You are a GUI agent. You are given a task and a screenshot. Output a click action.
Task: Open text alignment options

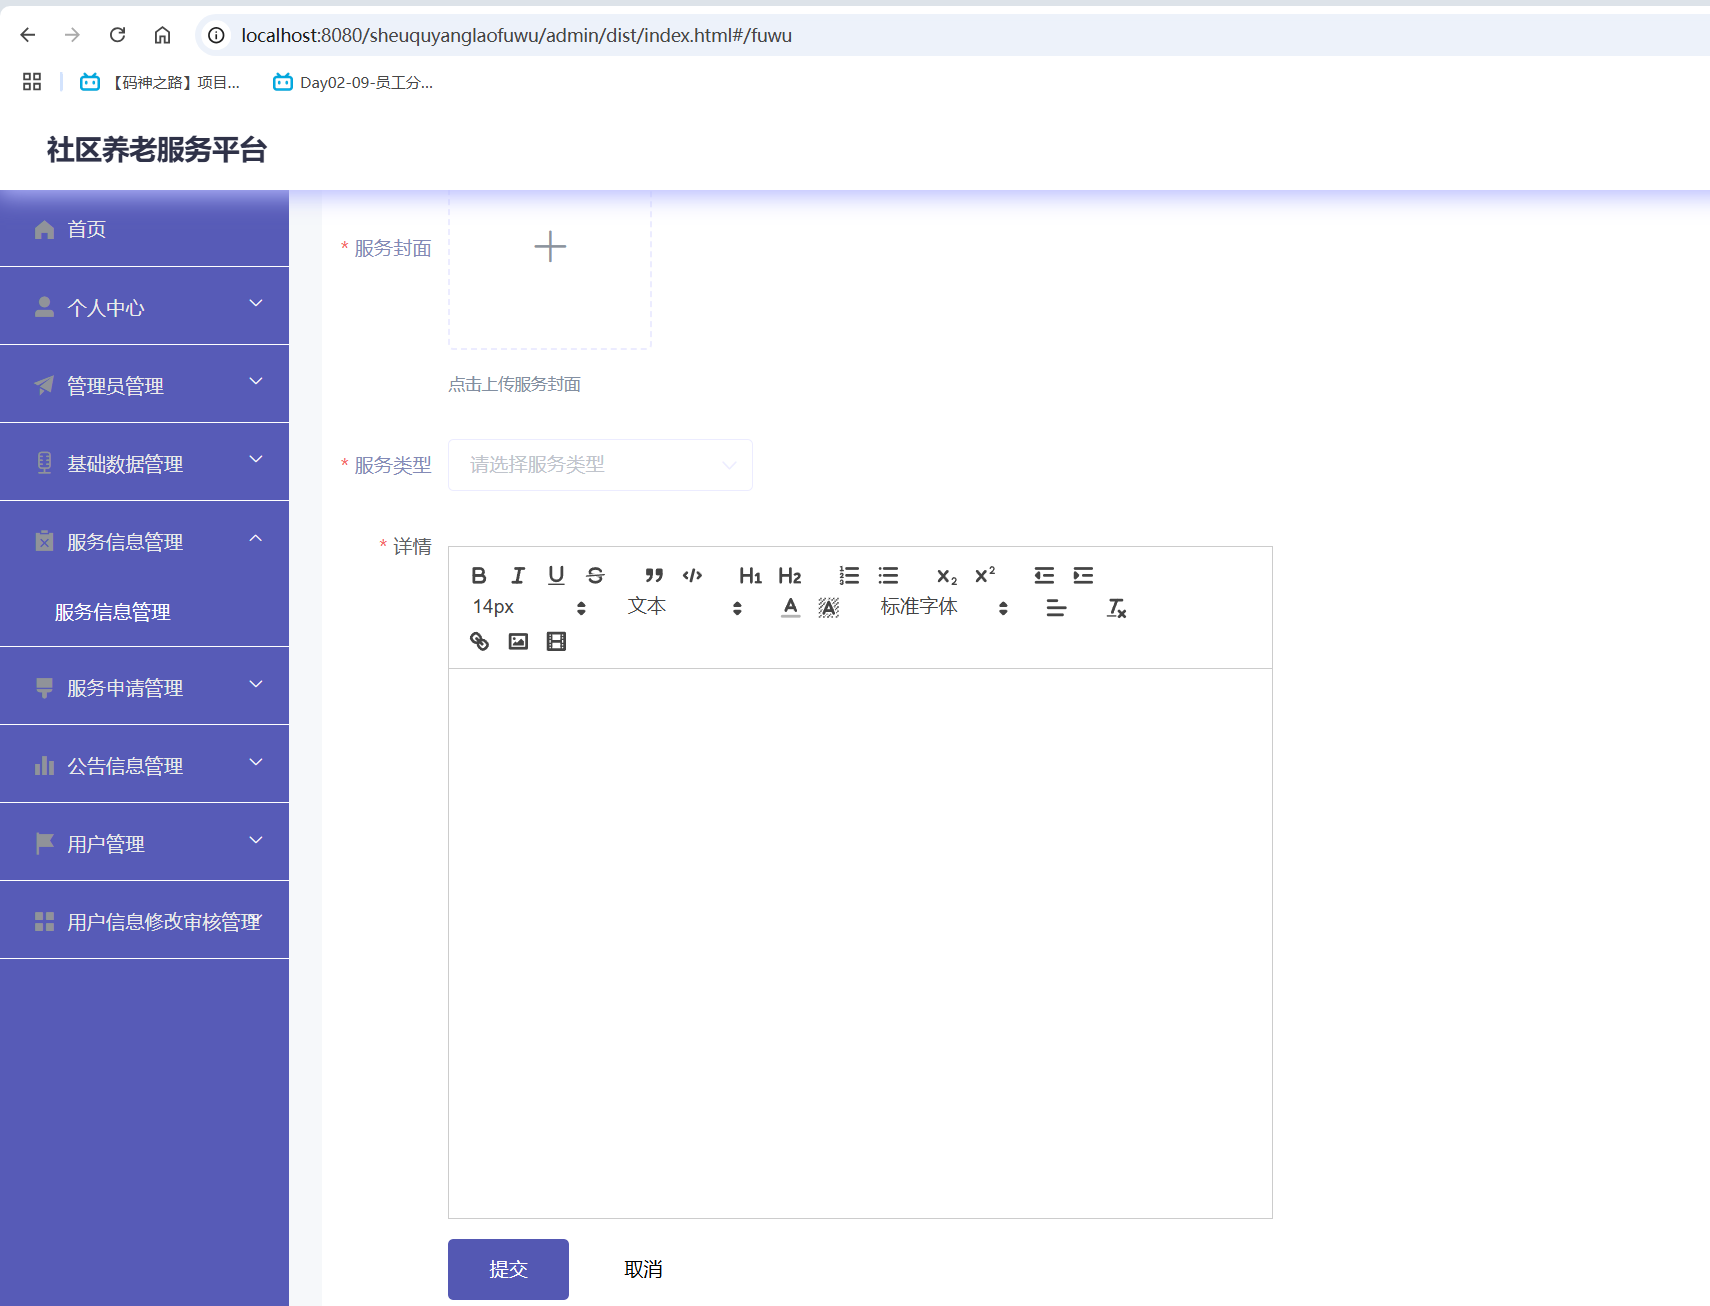coord(1056,607)
